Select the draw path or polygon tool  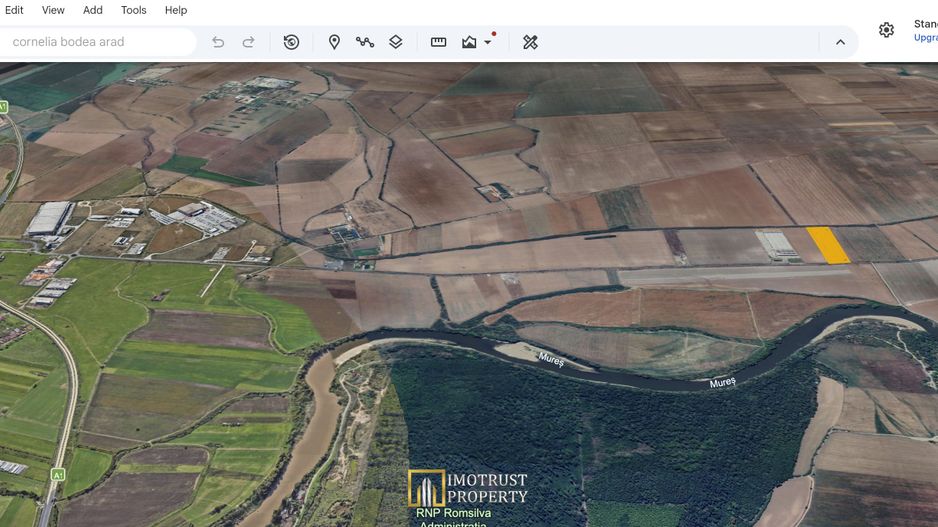(x=365, y=42)
